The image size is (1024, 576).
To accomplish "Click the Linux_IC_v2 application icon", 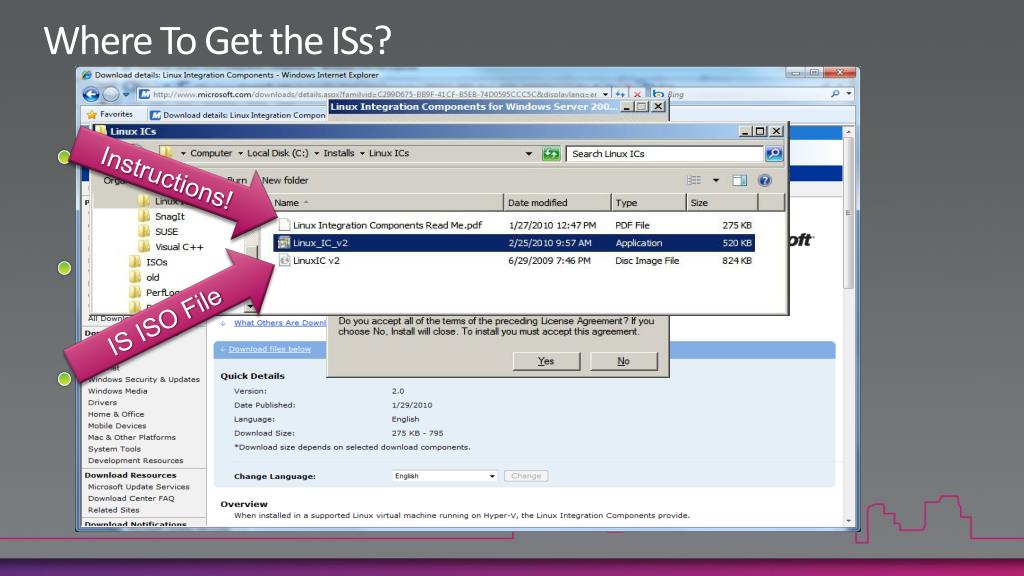I will [284, 242].
